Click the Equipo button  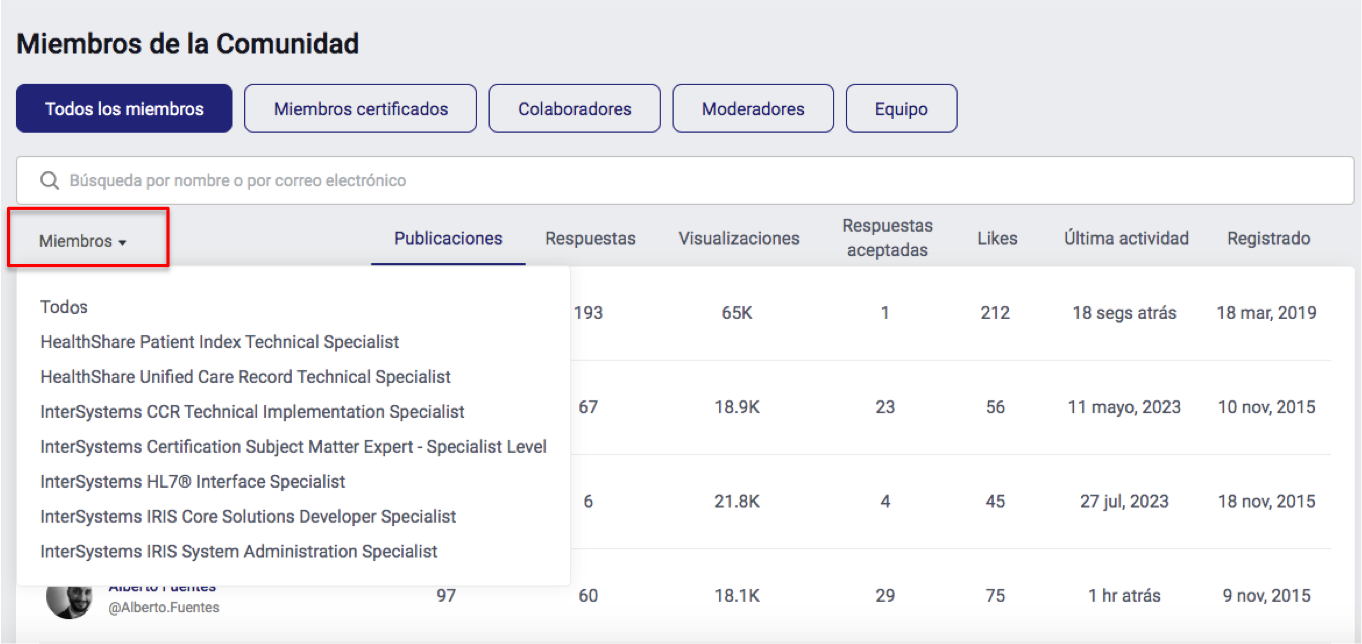pos(901,109)
